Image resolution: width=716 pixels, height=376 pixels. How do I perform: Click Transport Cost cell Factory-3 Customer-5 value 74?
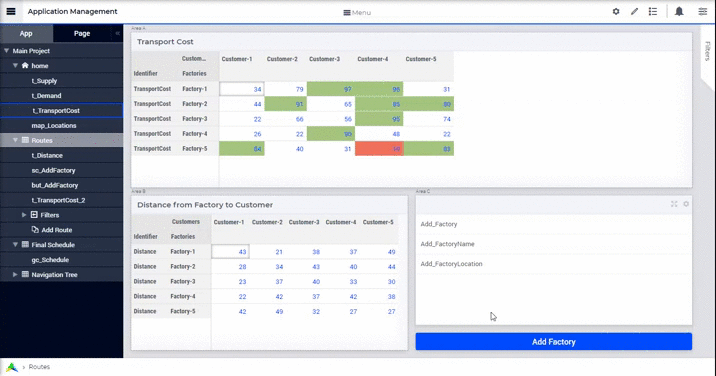click(x=428, y=119)
